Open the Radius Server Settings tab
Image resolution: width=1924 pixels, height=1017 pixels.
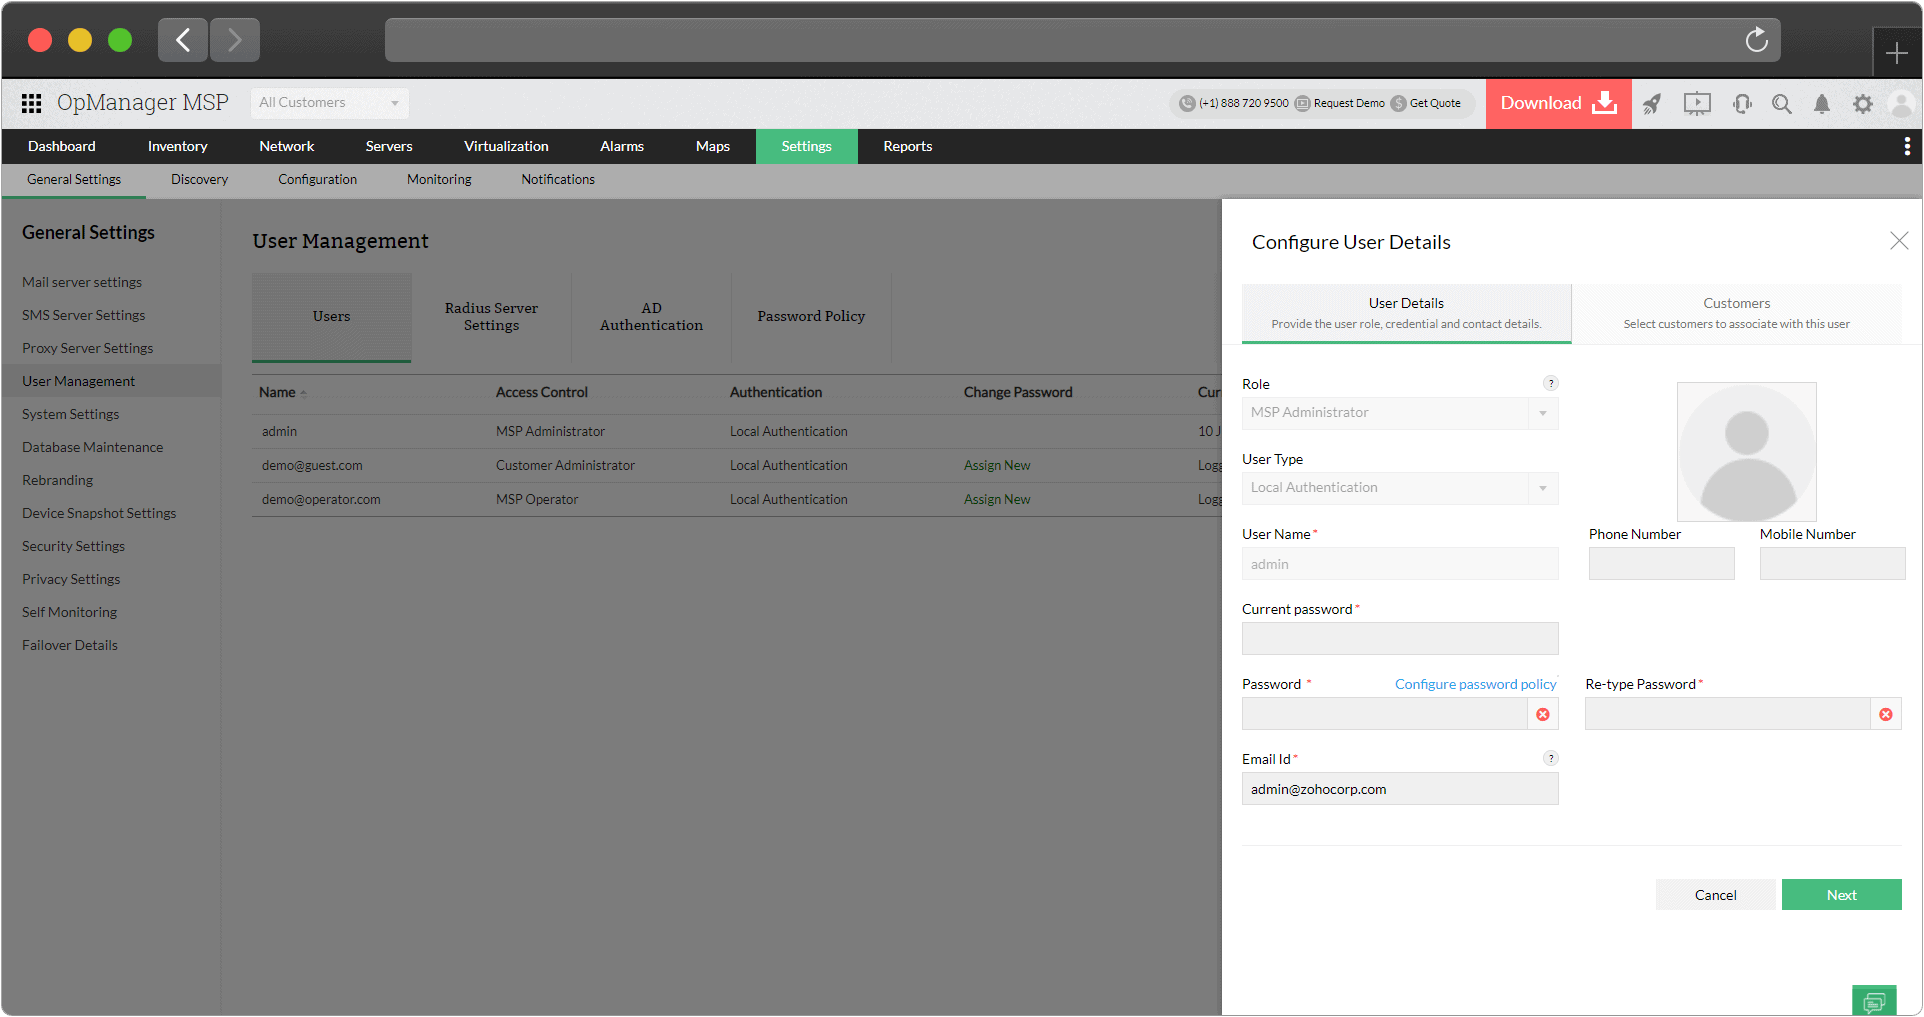pyautogui.click(x=491, y=317)
